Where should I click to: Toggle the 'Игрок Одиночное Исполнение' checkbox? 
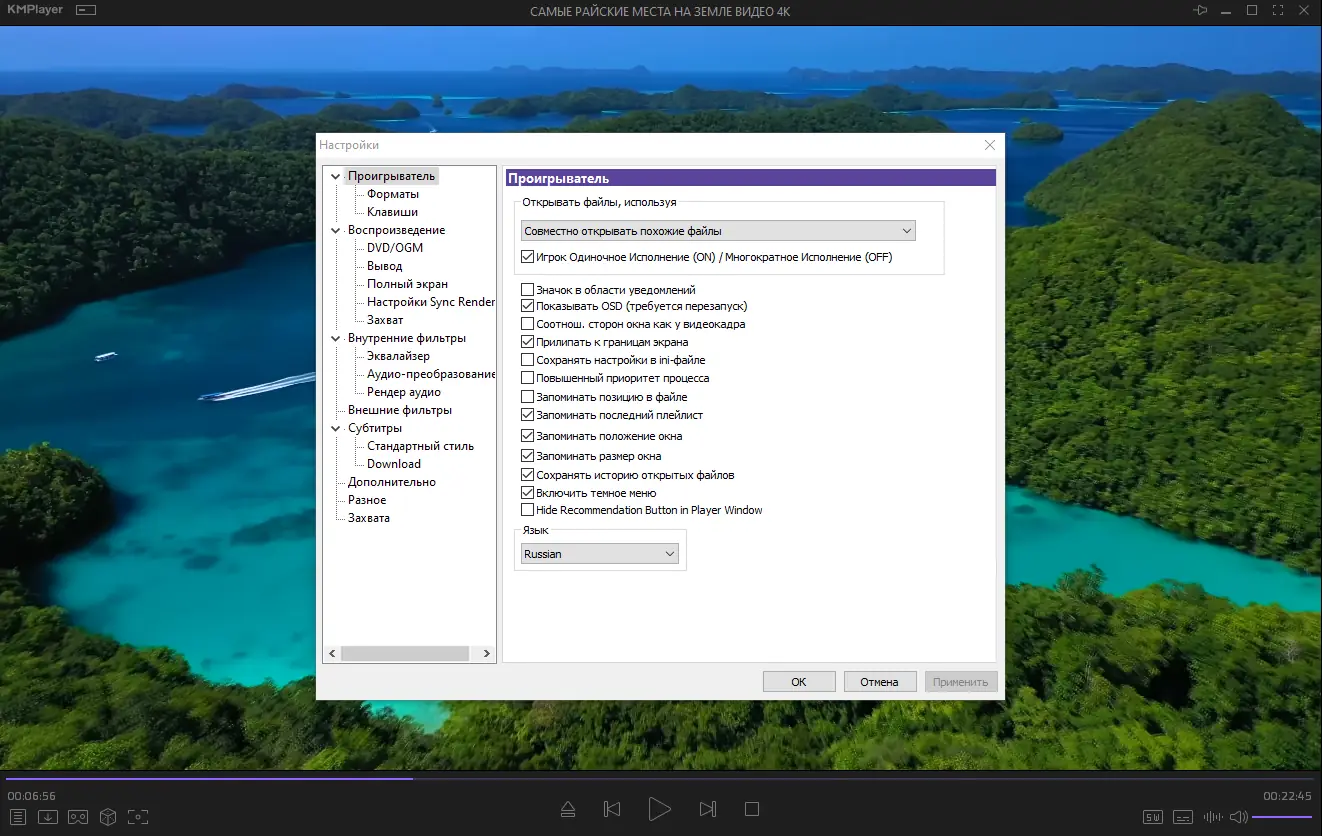(528, 257)
